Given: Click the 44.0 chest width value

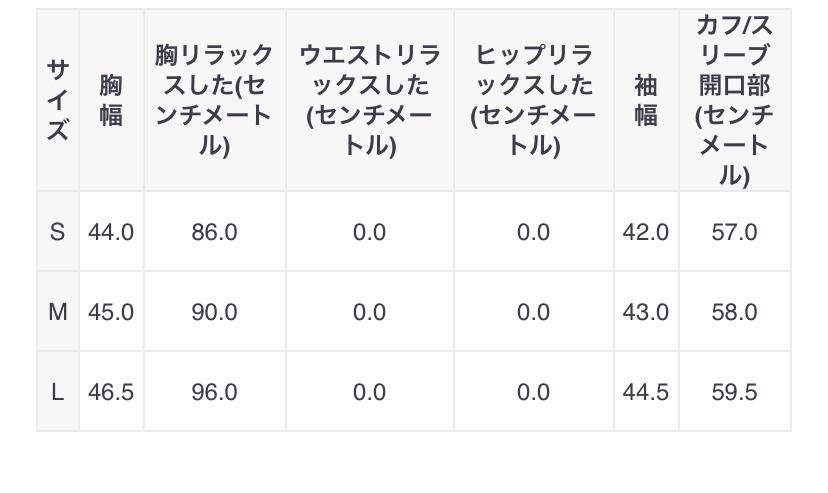Looking at the screenshot, I should (111, 232).
